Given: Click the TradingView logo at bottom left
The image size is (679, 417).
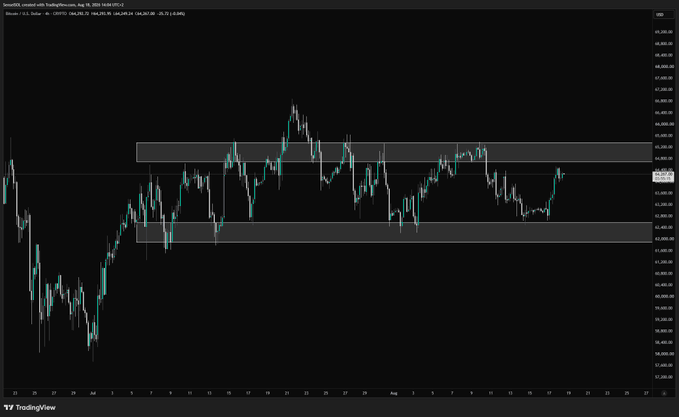Looking at the screenshot, I should point(29,407).
